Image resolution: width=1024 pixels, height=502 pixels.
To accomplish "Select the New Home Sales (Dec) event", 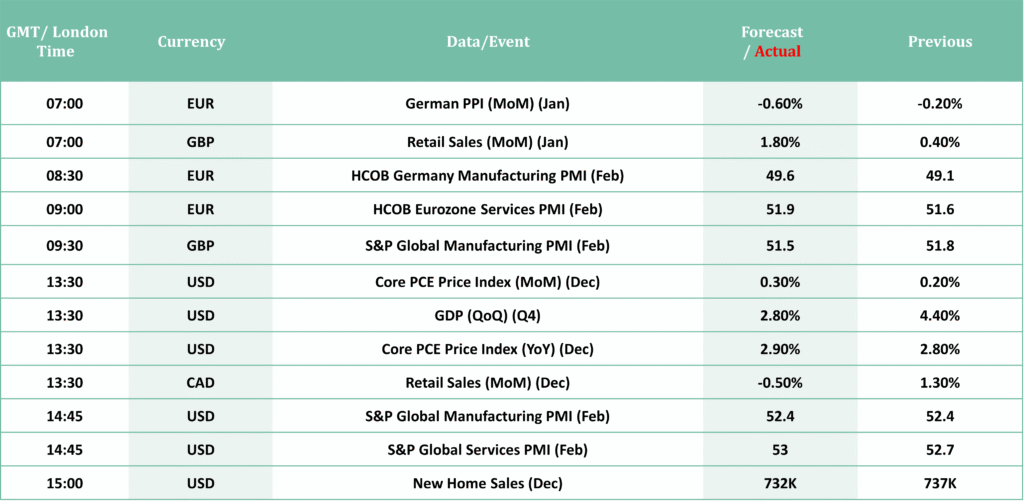I will (488, 484).
